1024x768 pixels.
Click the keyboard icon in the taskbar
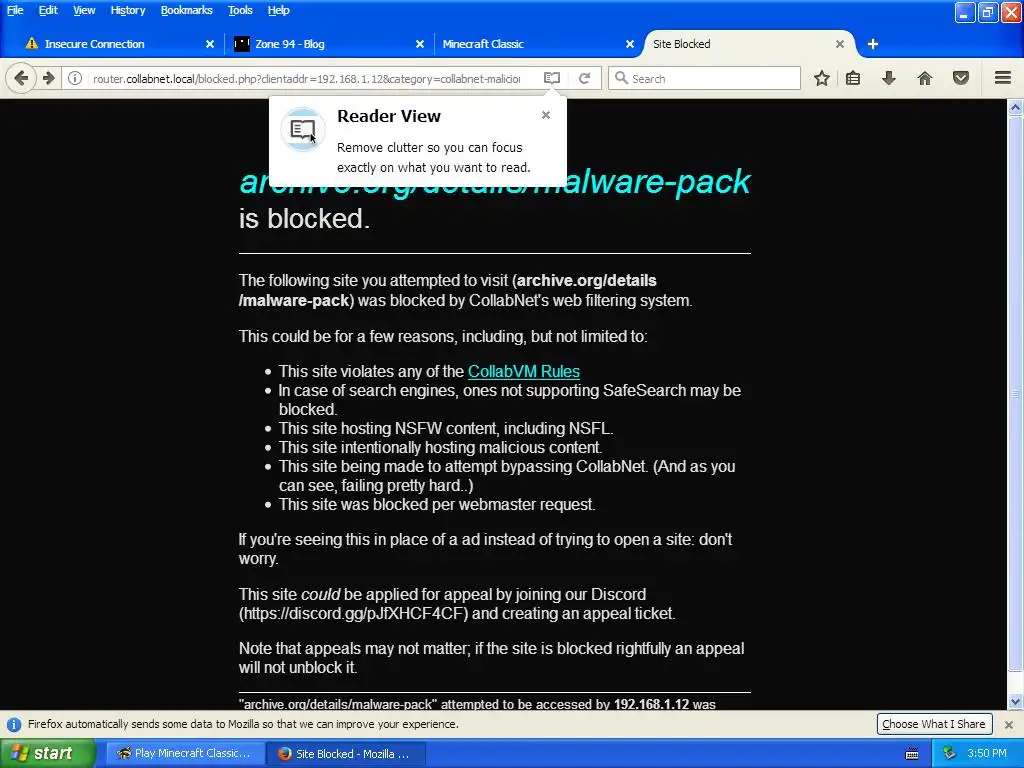tap(912, 754)
